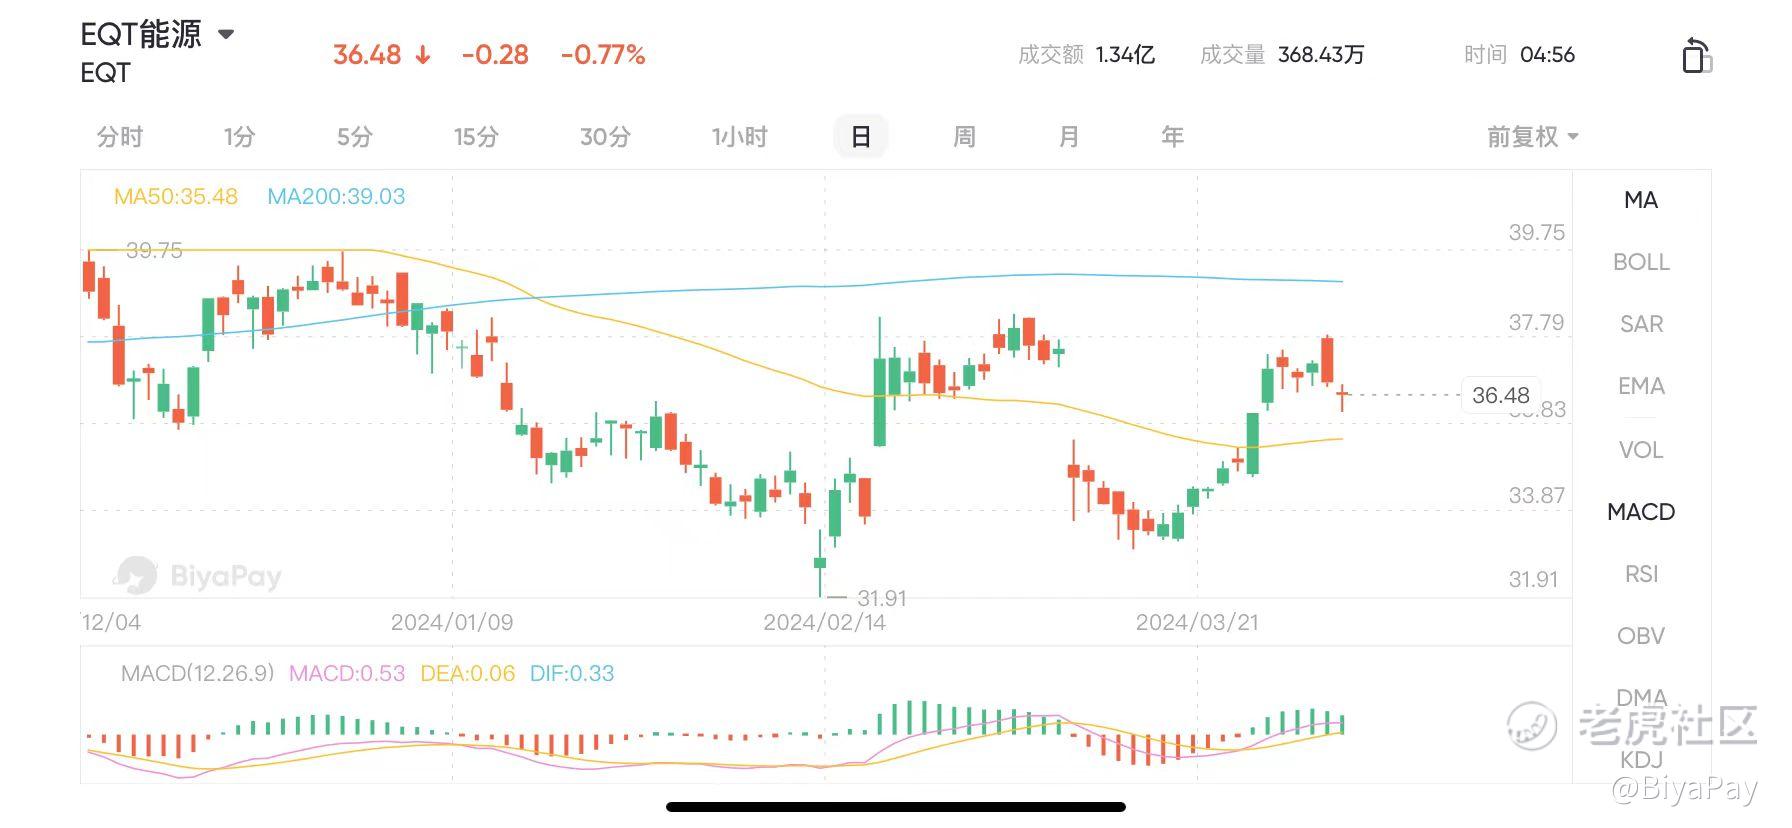The height and width of the screenshot is (828, 1792).
Task: Turn on the EMA overlay
Action: pos(1641,386)
